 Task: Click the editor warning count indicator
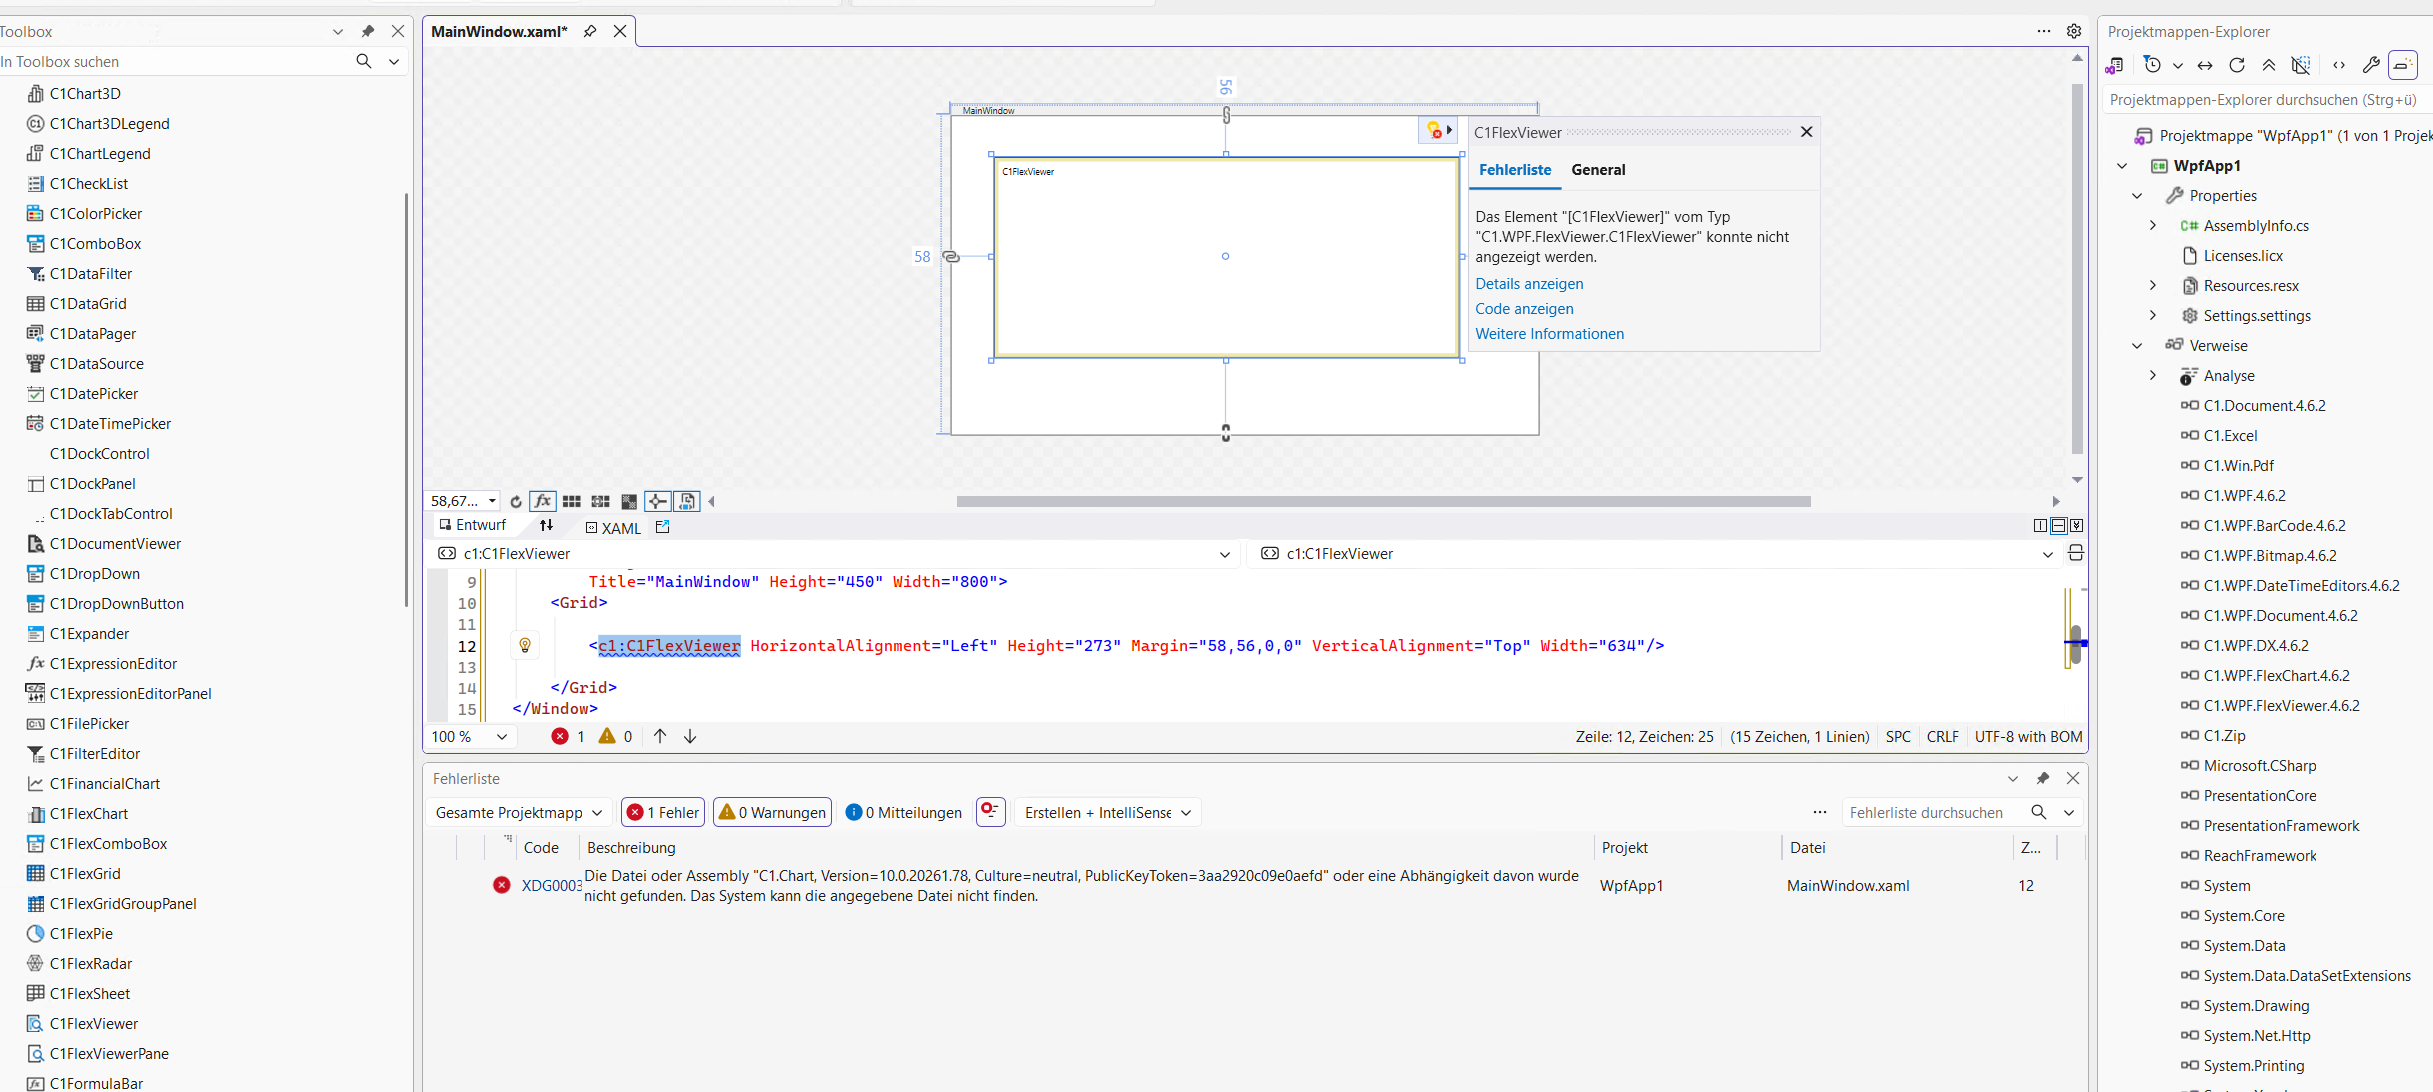[615, 737]
